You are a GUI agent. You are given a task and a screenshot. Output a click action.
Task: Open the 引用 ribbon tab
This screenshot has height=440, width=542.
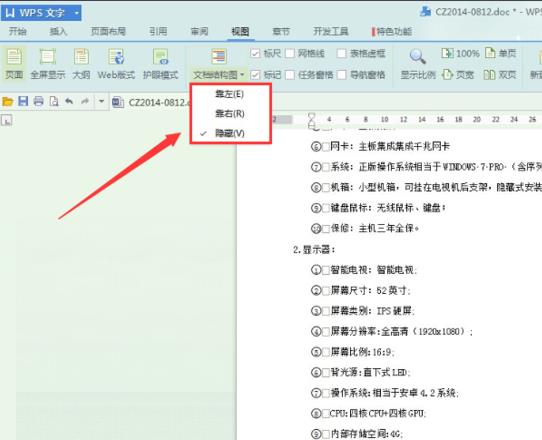click(158, 31)
